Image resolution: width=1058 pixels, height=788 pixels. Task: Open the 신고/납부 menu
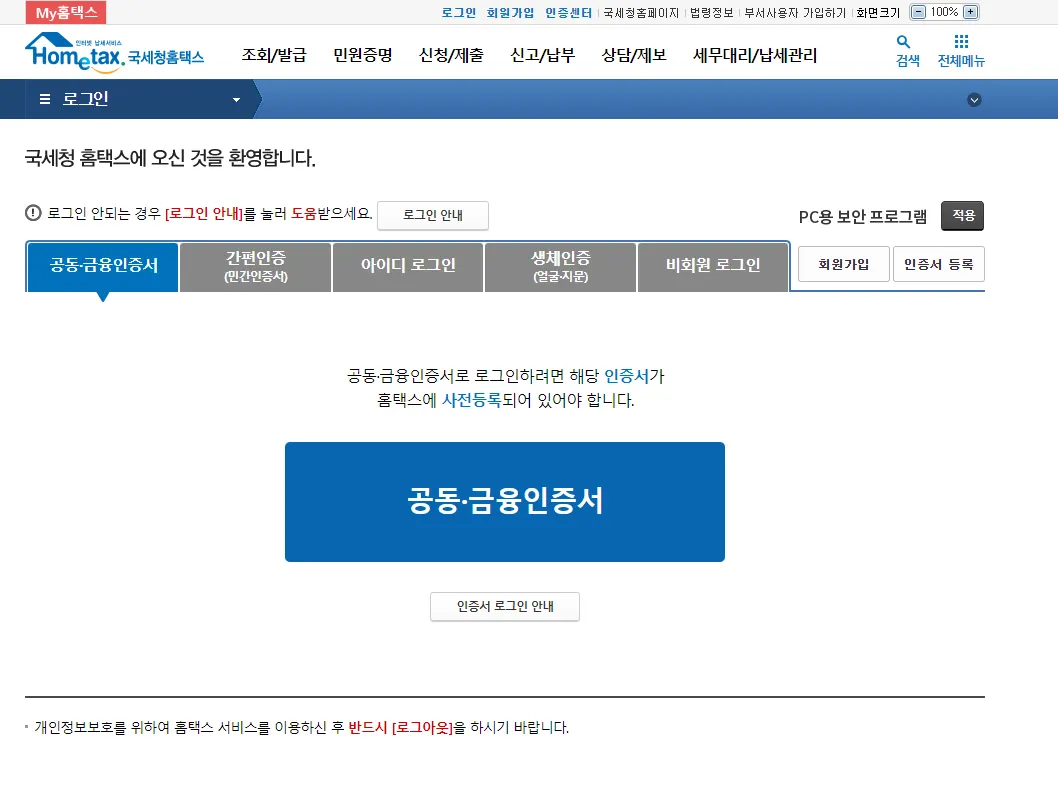542,55
